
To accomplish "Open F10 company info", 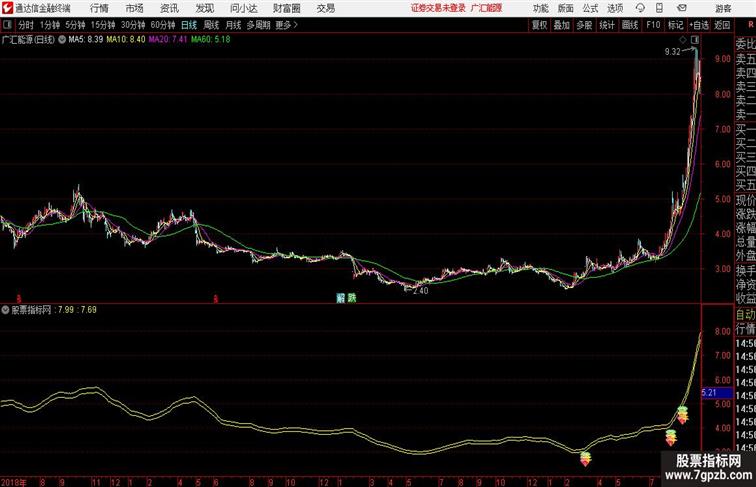I will [653, 25].
